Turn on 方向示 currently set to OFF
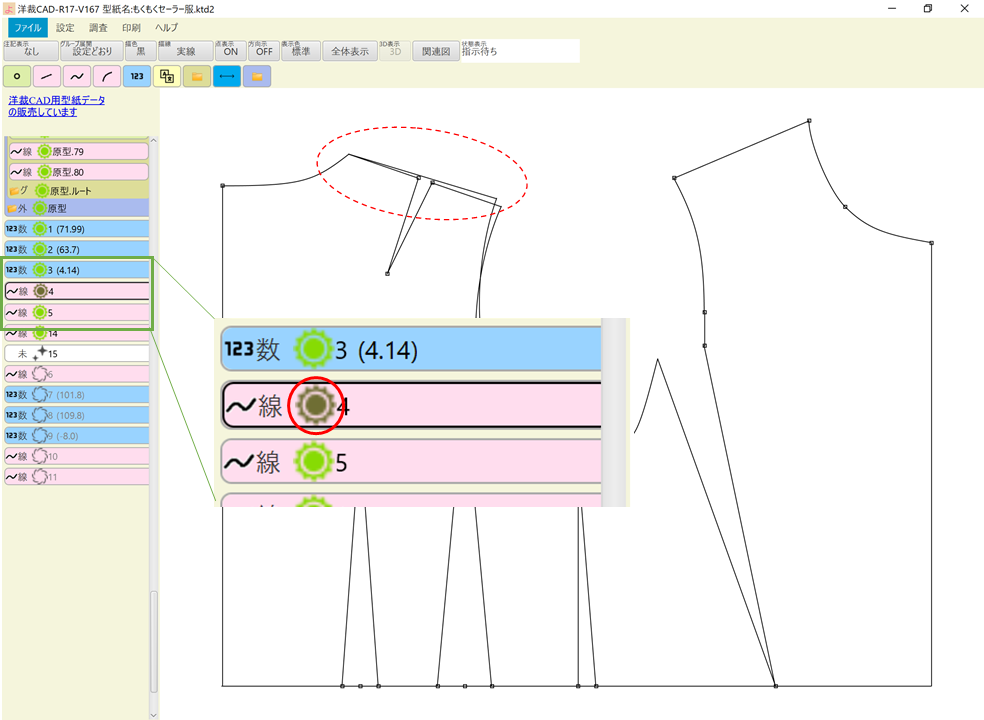Screen dimensions: 984x720 coord(263,50)
